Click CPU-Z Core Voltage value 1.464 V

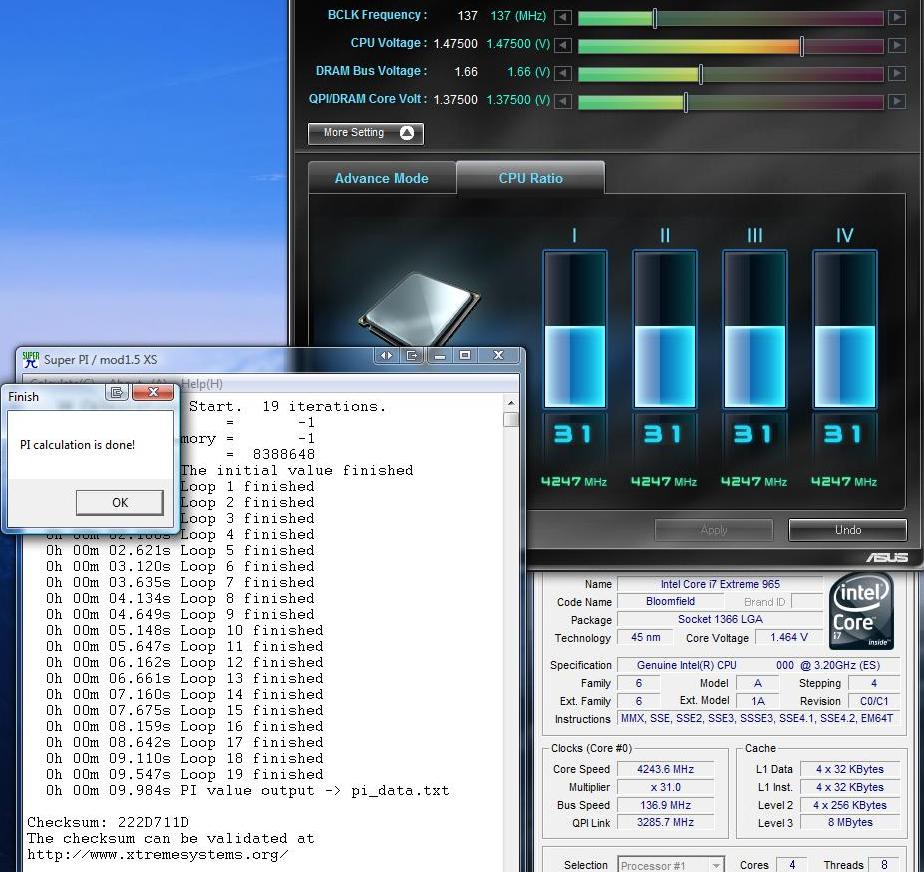(788, 637)
